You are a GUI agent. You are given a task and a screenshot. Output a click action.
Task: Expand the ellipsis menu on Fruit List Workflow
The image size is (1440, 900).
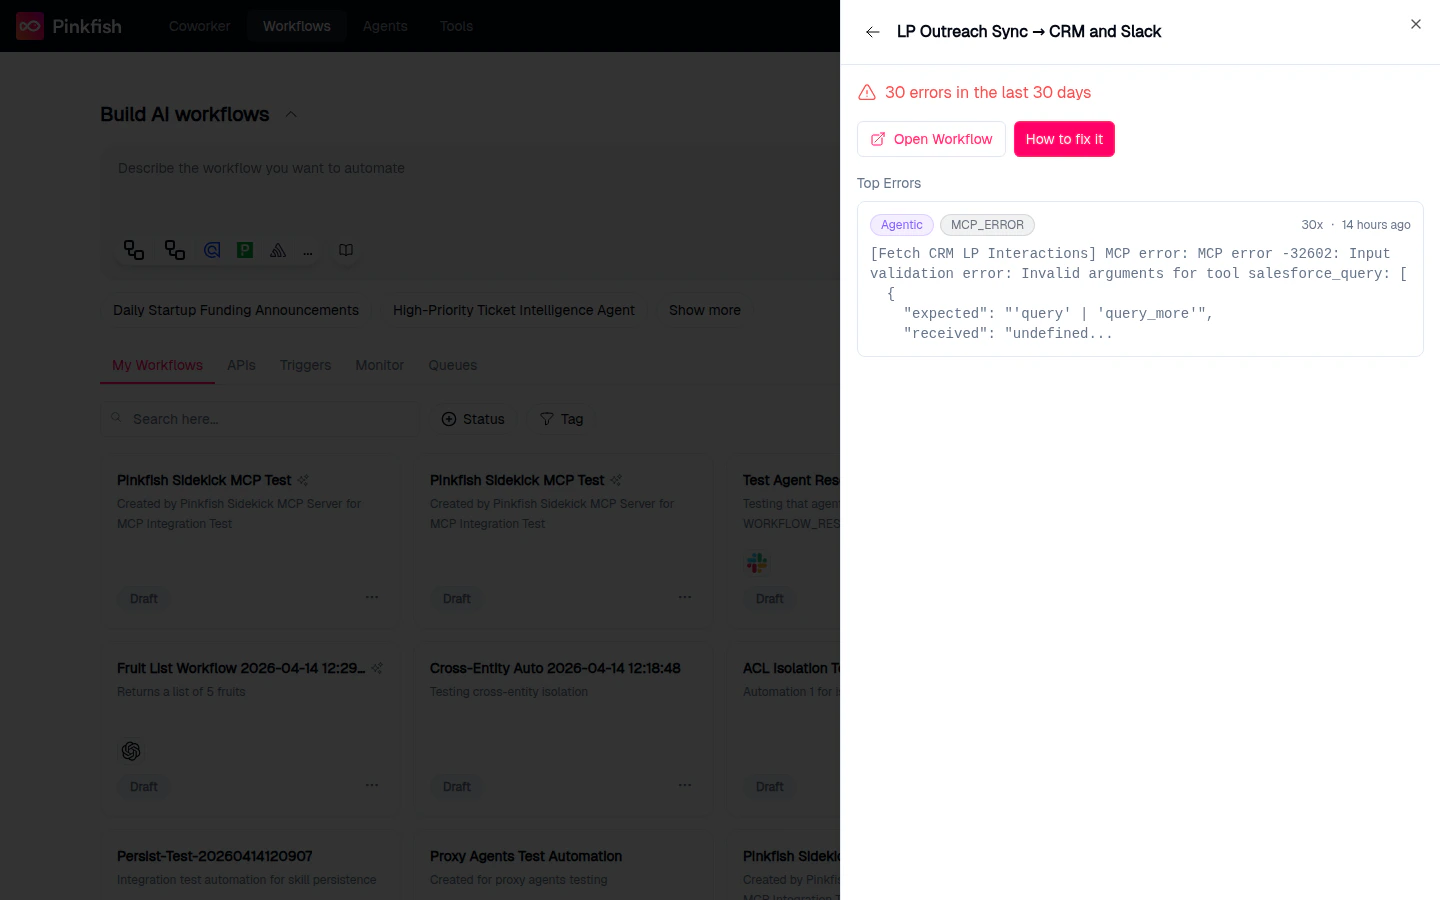[x=372, y=785]
